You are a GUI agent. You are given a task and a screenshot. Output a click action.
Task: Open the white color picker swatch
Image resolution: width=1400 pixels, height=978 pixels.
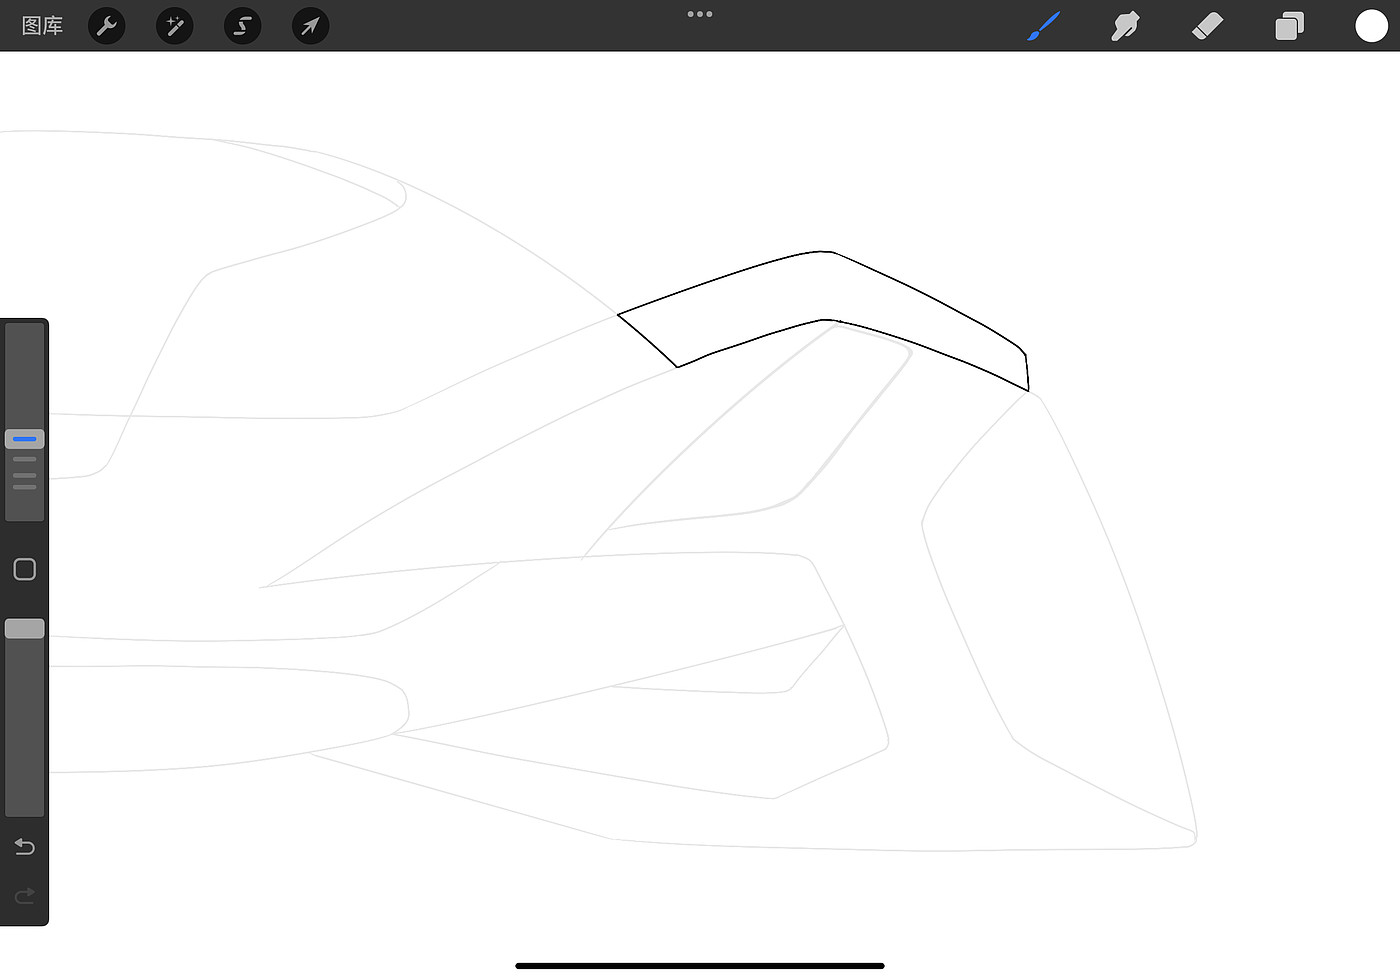[1371, 26]
